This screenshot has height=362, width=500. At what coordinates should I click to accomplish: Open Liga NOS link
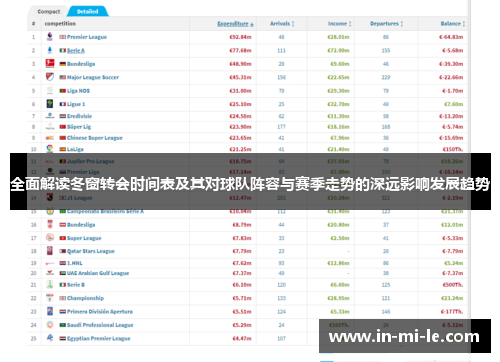(x=78, y=91)
